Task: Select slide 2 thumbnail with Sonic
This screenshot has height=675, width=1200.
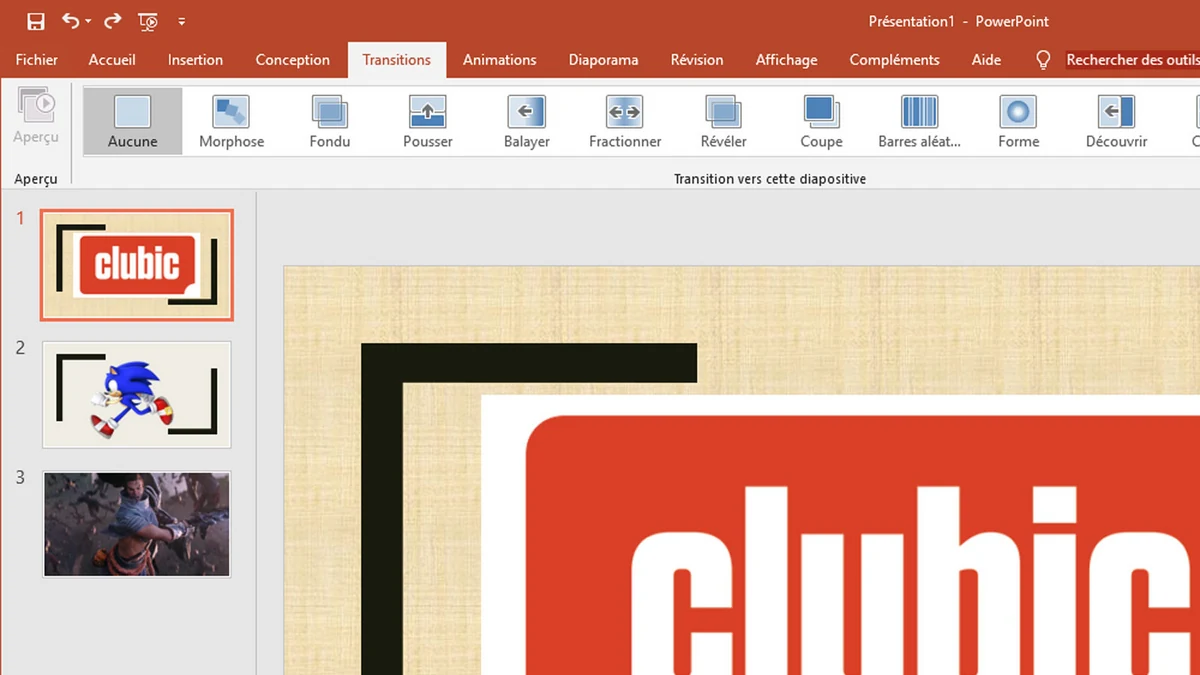Action: click(x=137, y=395)
